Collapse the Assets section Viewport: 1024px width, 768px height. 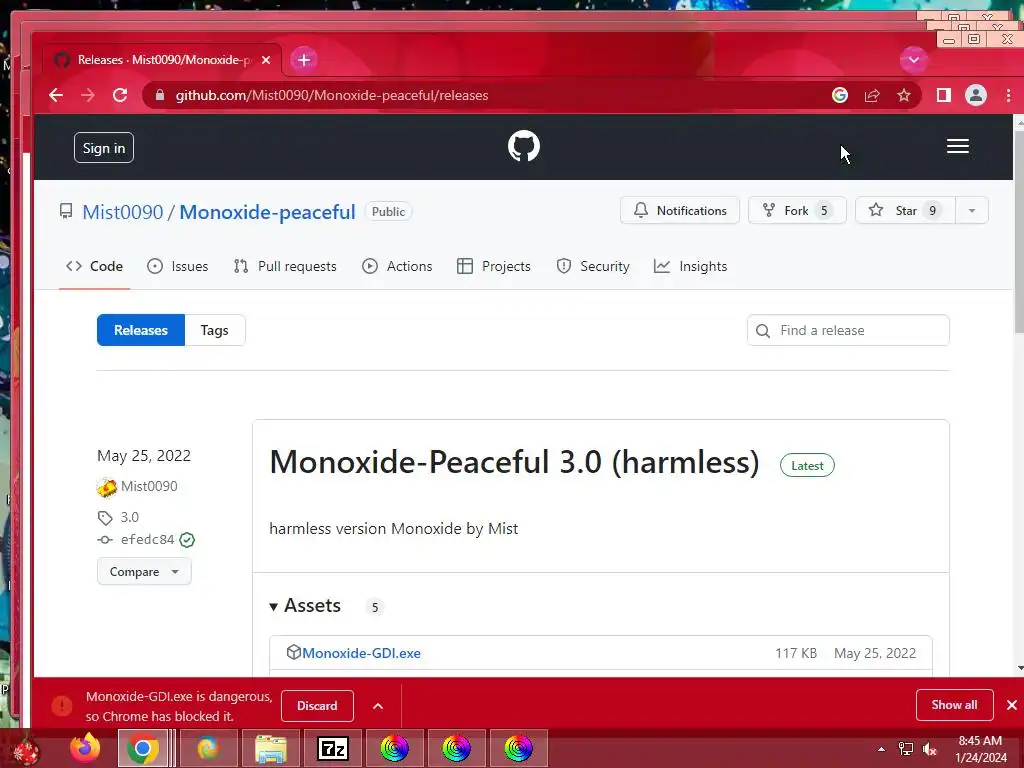306,606
